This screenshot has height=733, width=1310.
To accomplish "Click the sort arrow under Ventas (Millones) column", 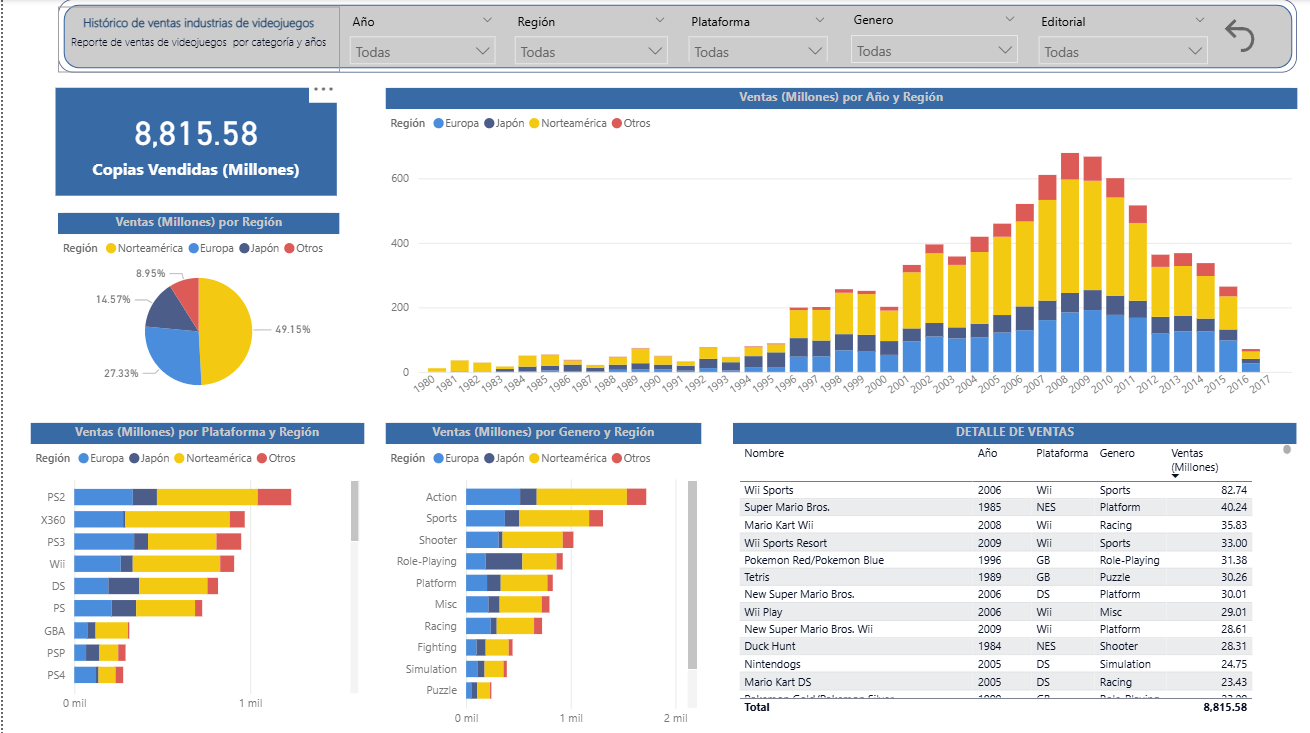I will coord(1174,476).
